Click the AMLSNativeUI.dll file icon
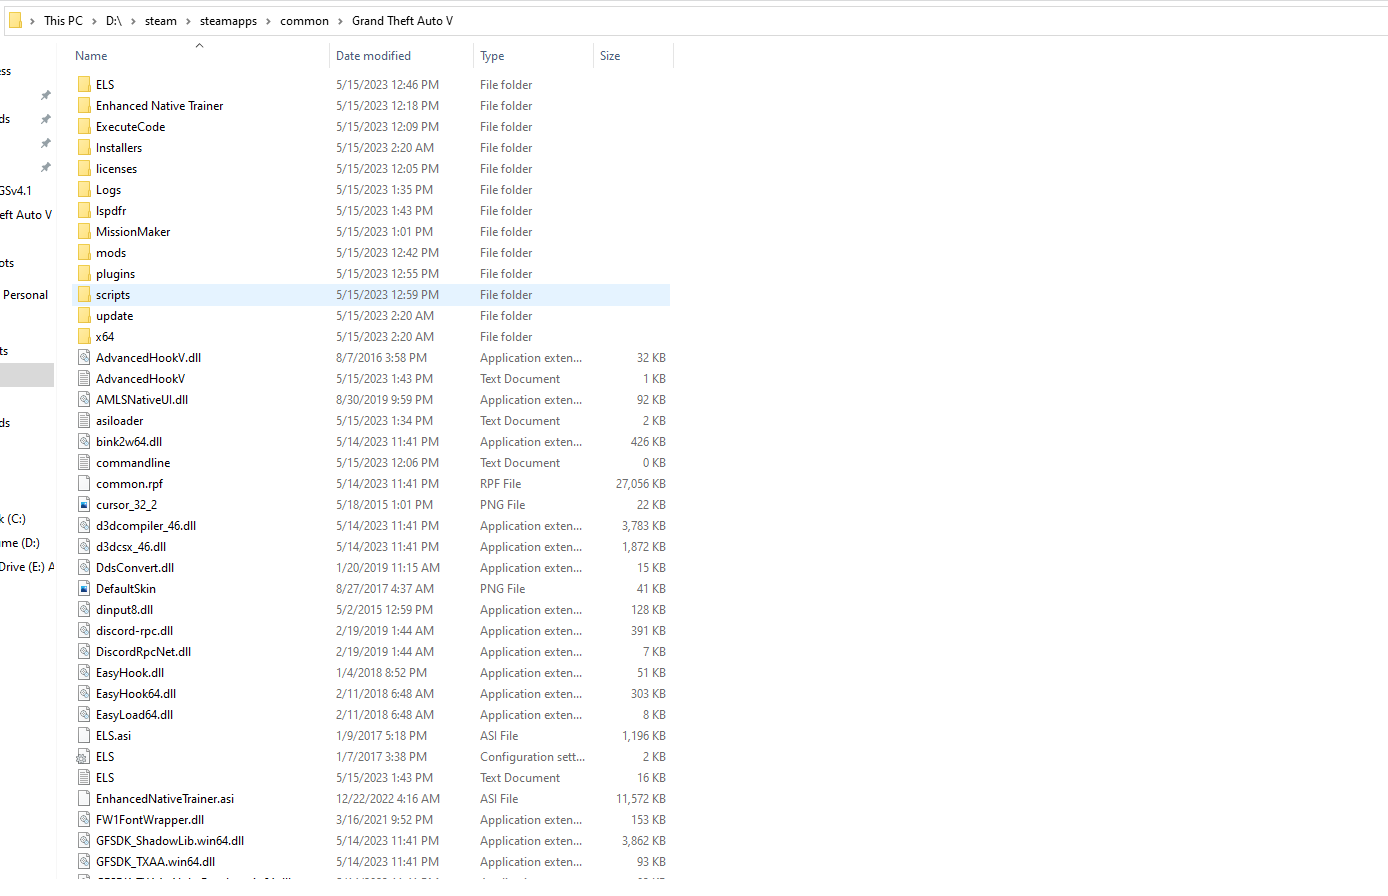1388x896 pixels. pyautogui.click(x=84, y=400)
